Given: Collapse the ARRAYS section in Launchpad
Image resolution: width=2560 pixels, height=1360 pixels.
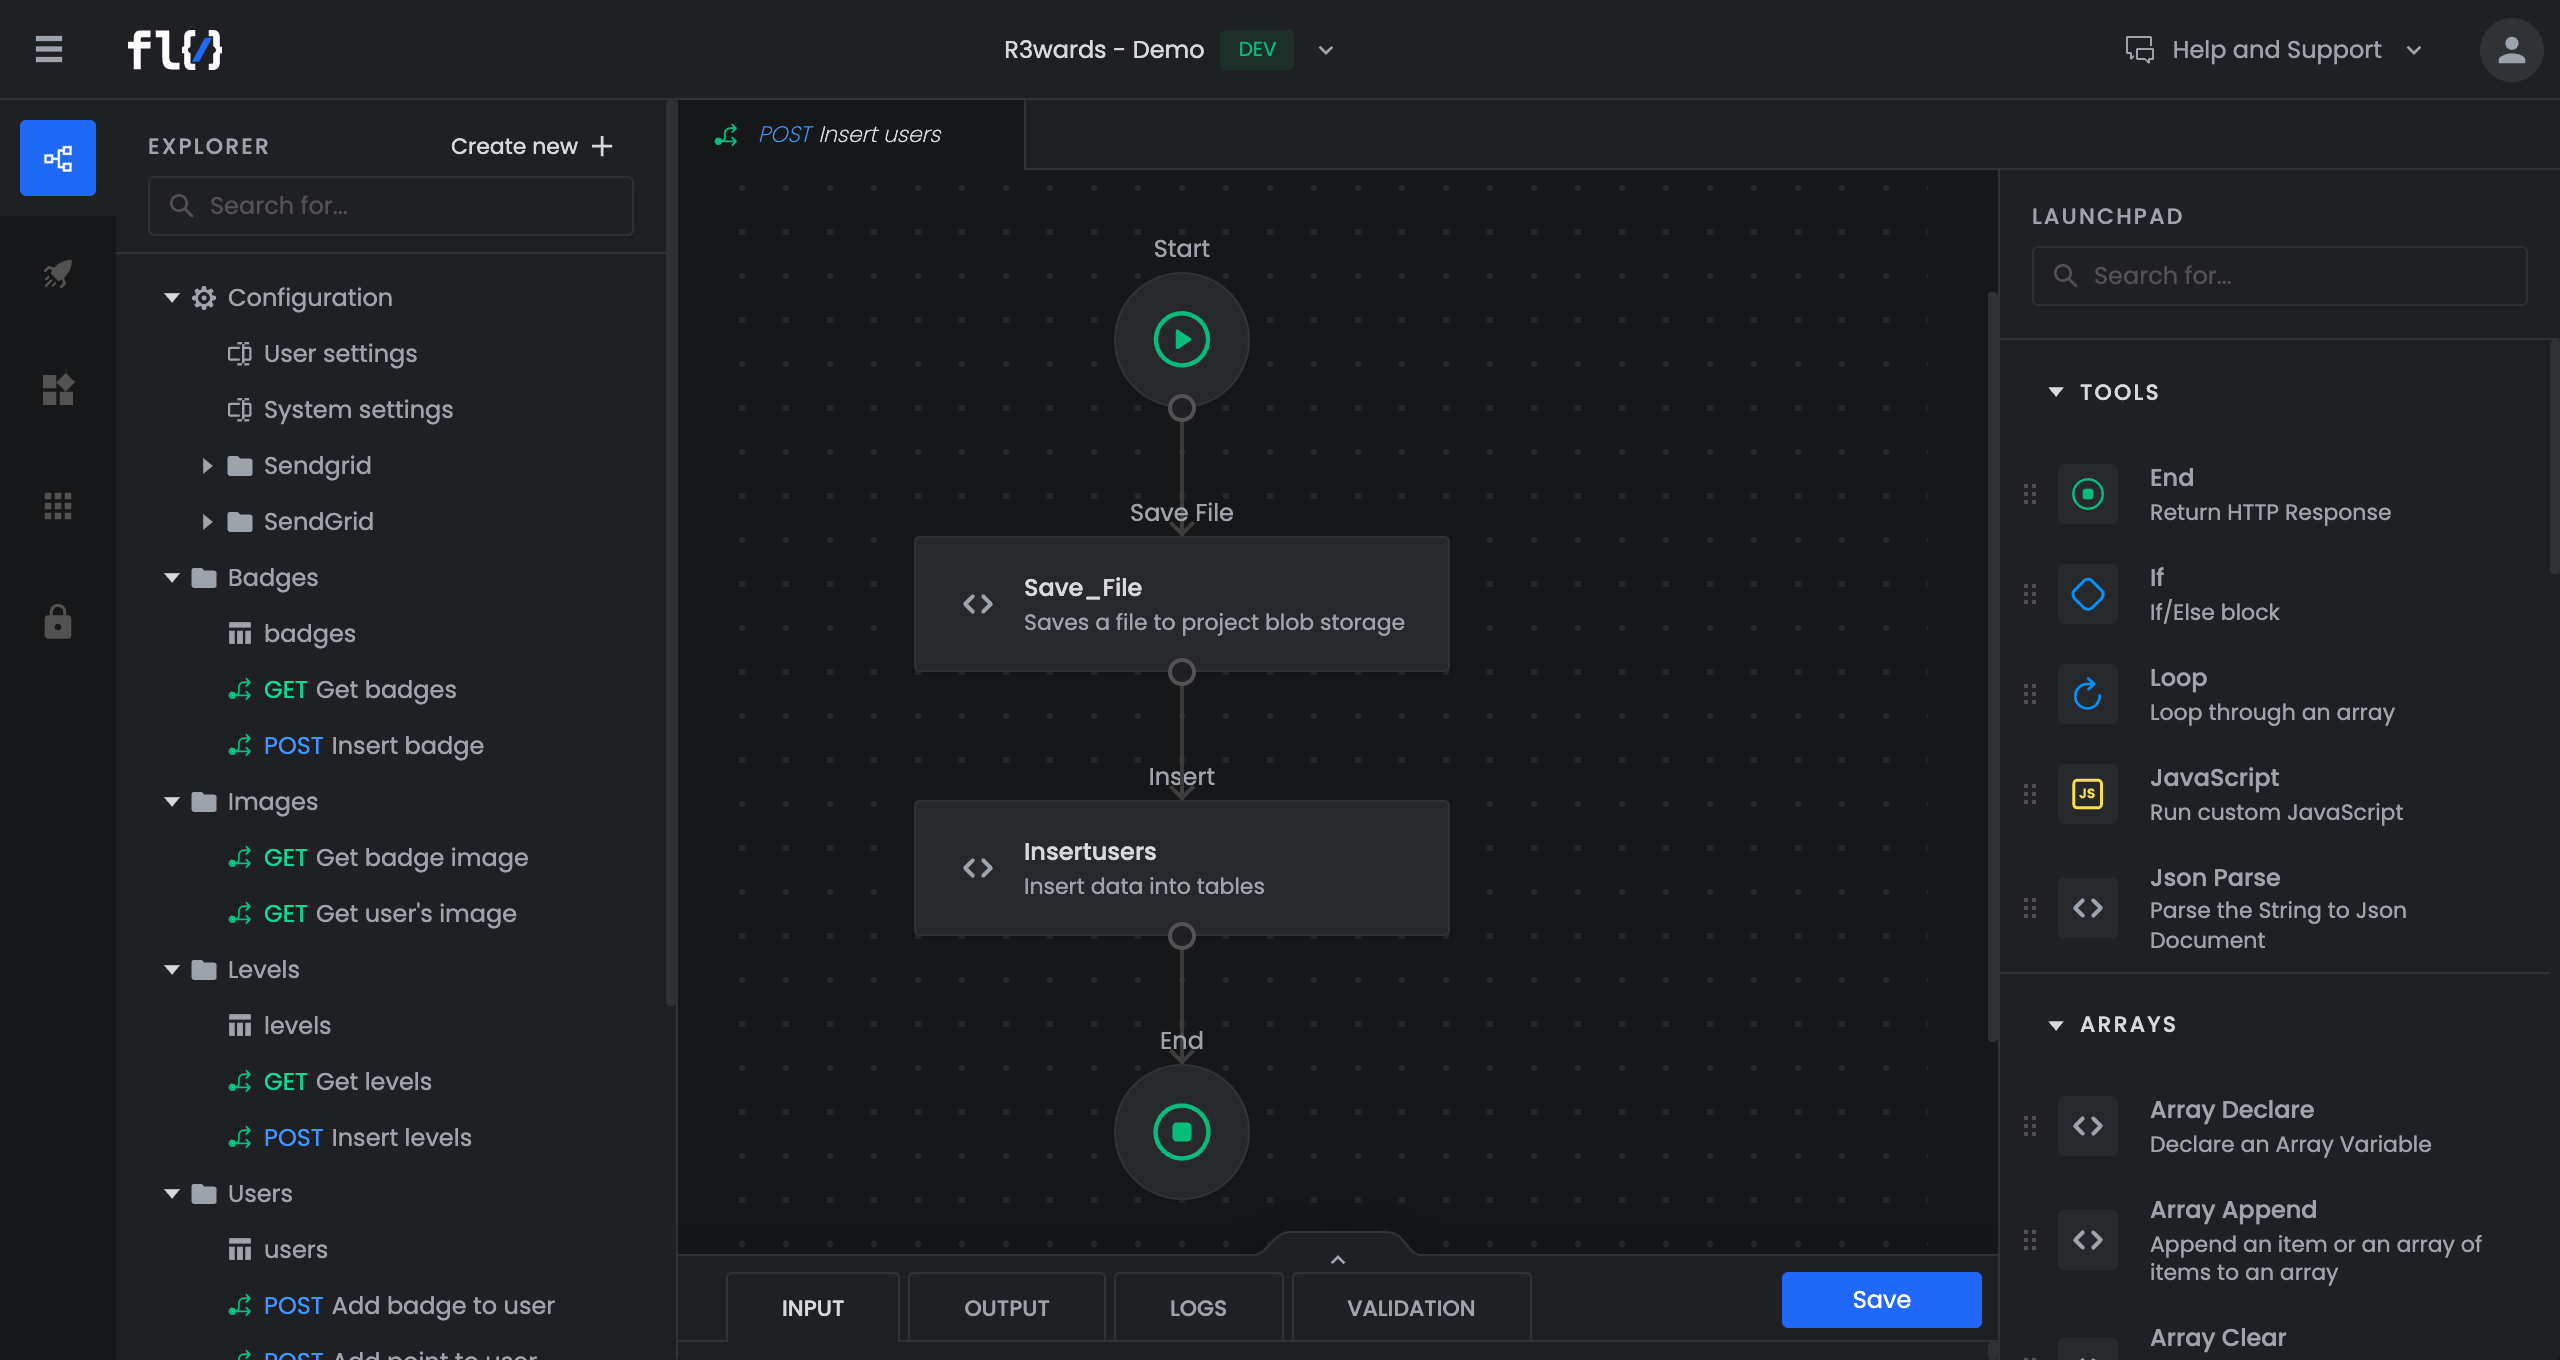Looking at the screenshot, I should tap(2056, 1025).
